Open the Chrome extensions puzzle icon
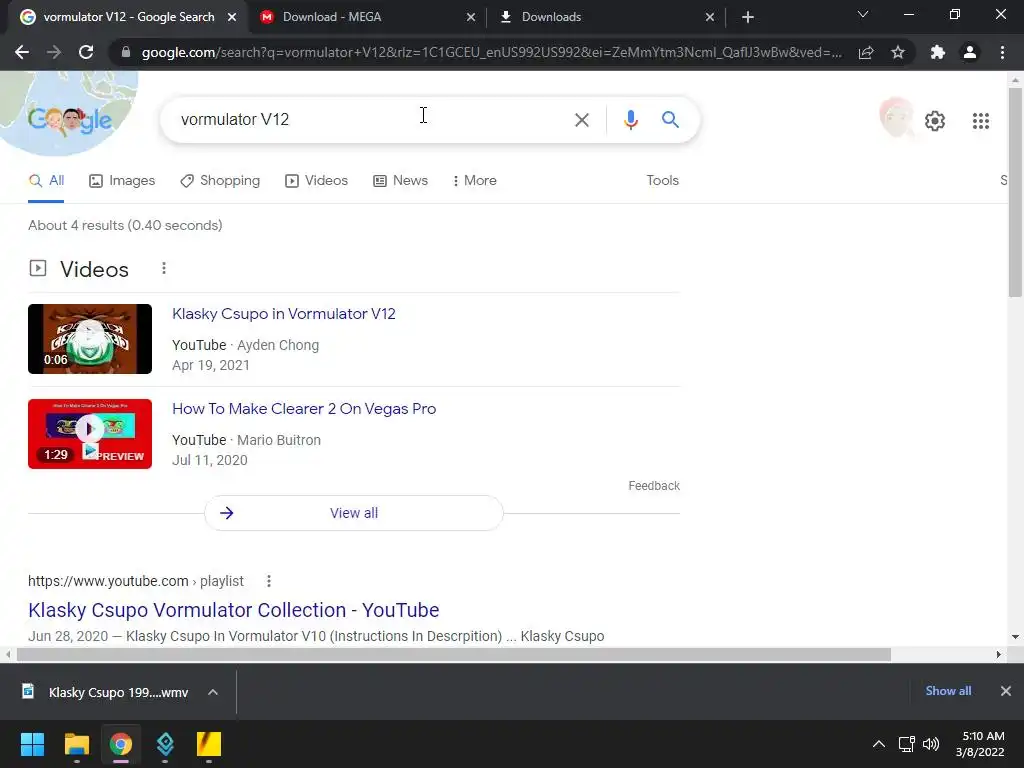 938,52
